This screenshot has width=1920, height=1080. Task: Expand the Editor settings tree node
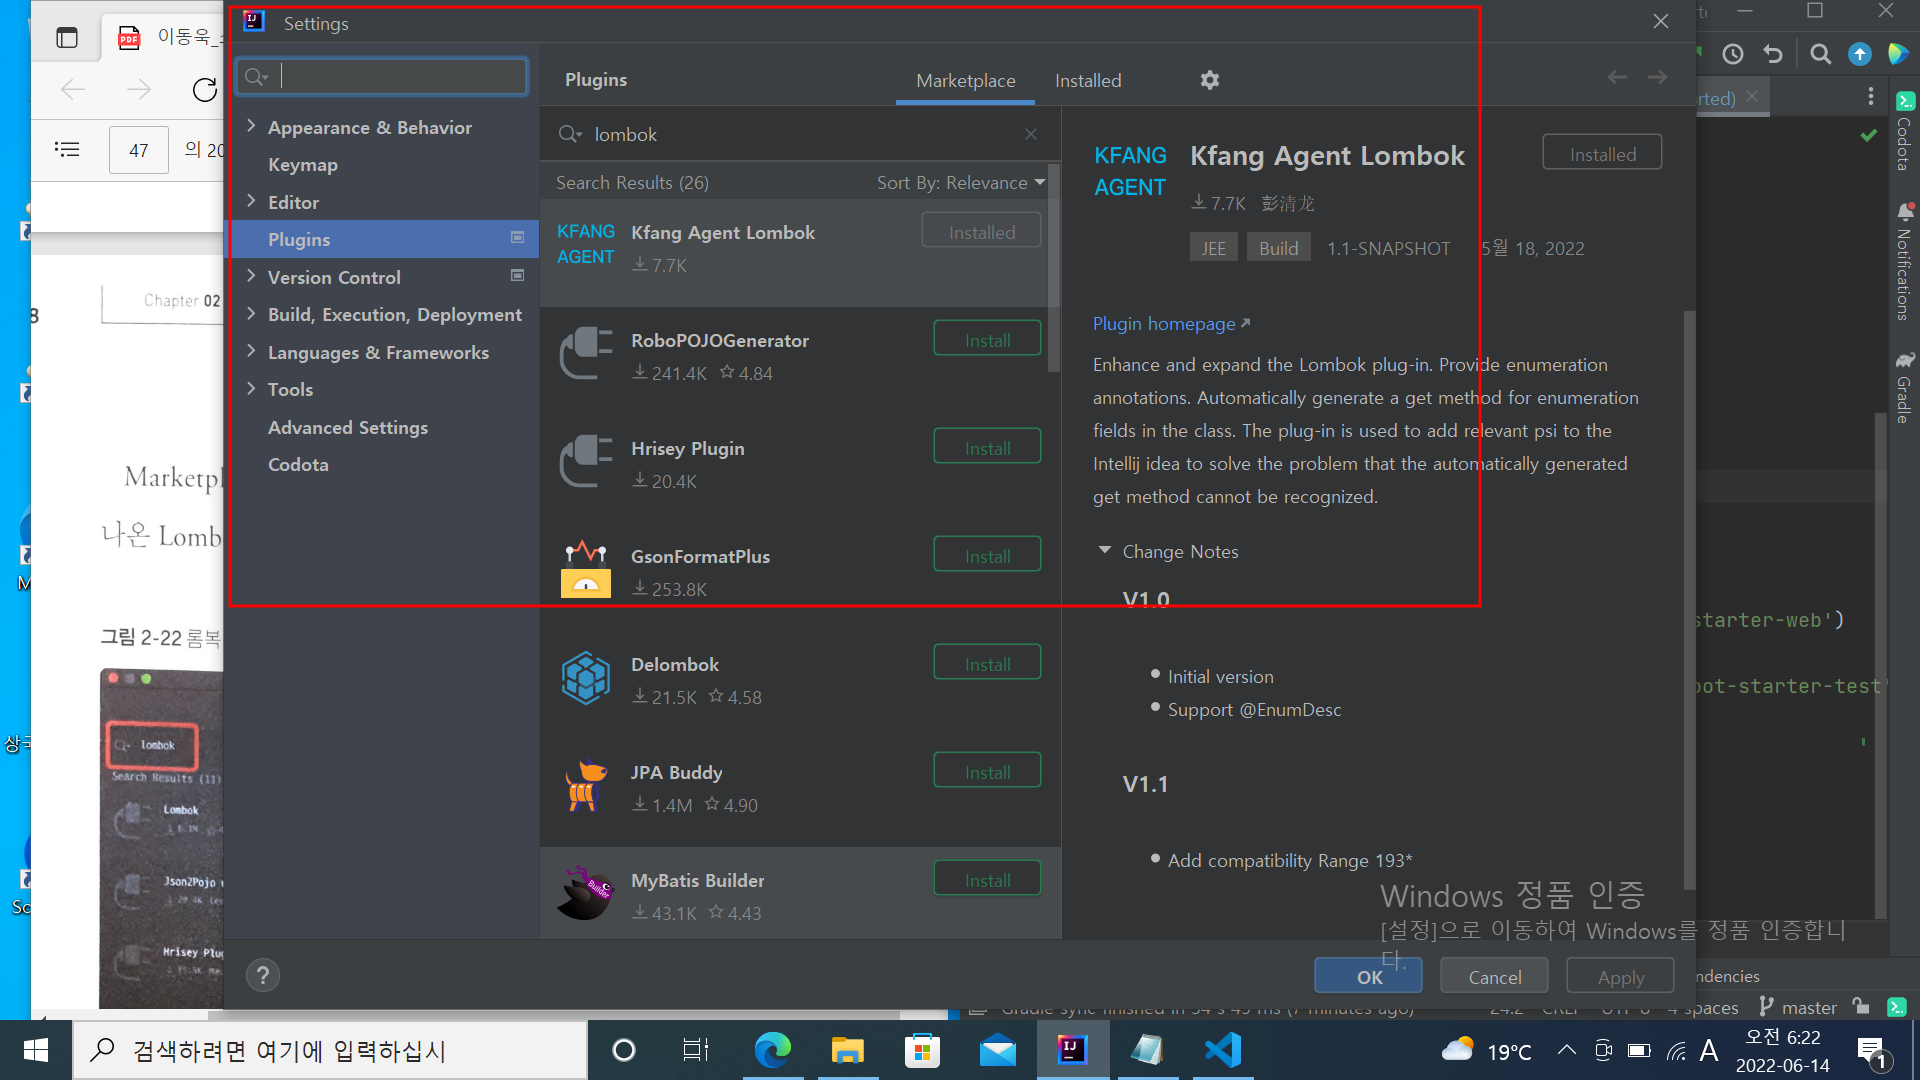tap(251, 202)
